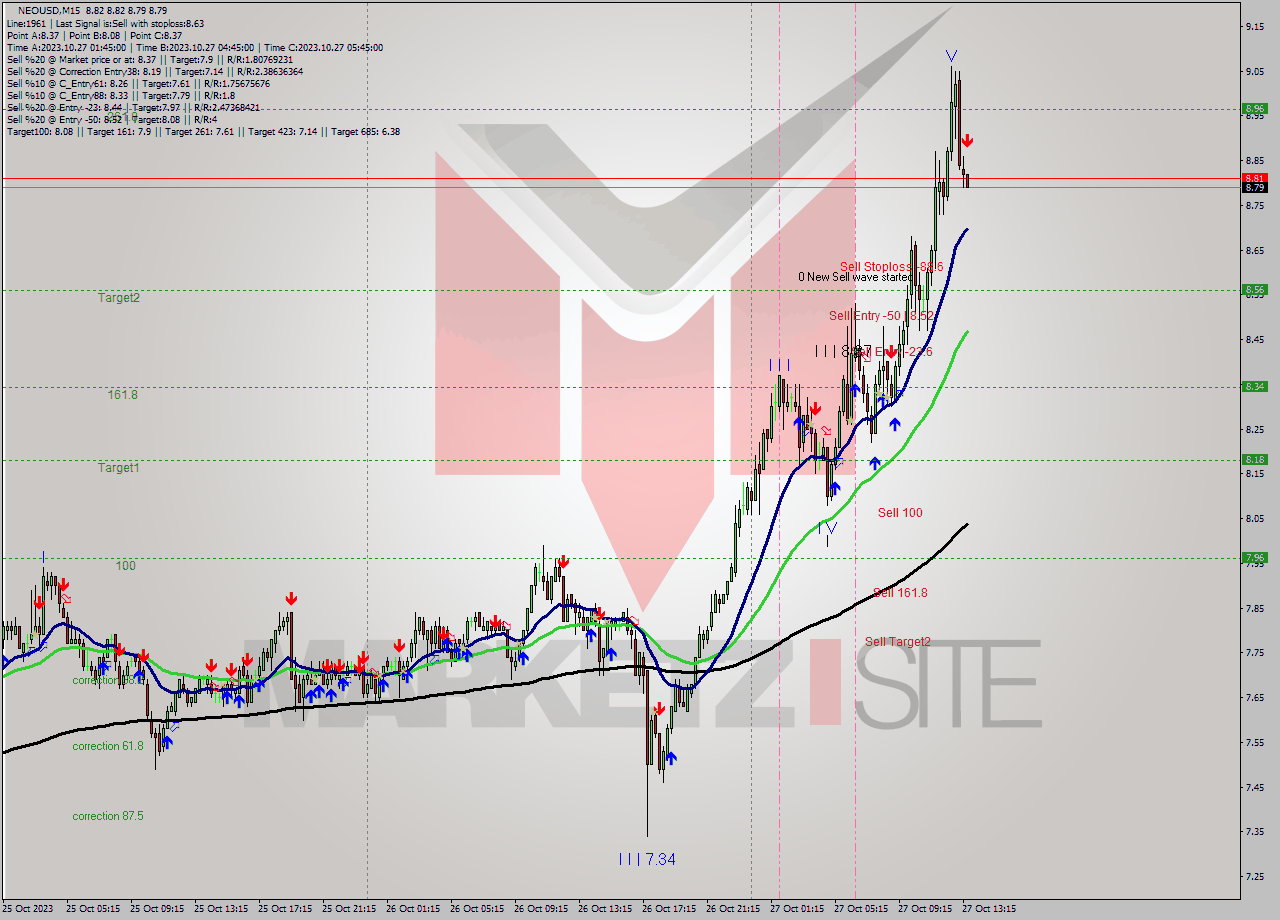Click the 'Target100: 8.08' targets line
This screenshot has width=1280, height=920.
pyautogui.click(x=203, y=131)
